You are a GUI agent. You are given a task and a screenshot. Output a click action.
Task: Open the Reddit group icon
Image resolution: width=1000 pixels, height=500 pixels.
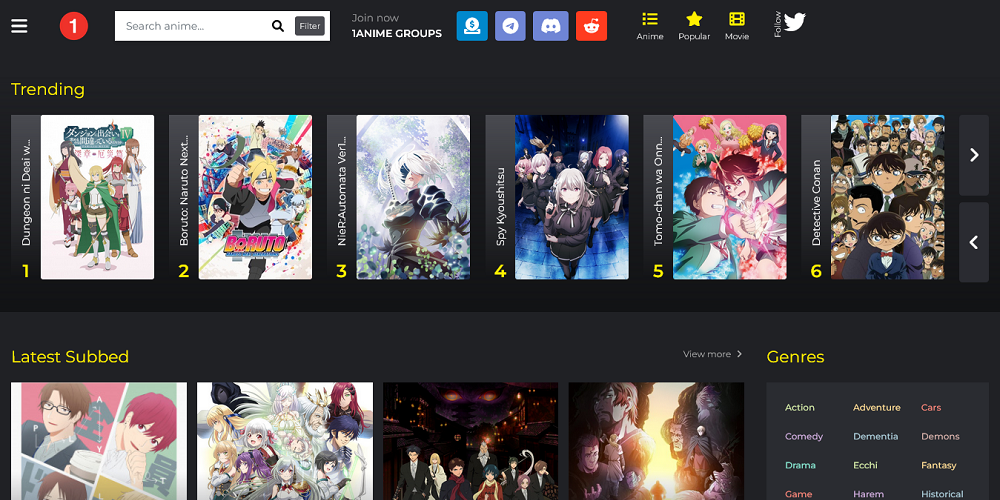click(x=591, y=26)
